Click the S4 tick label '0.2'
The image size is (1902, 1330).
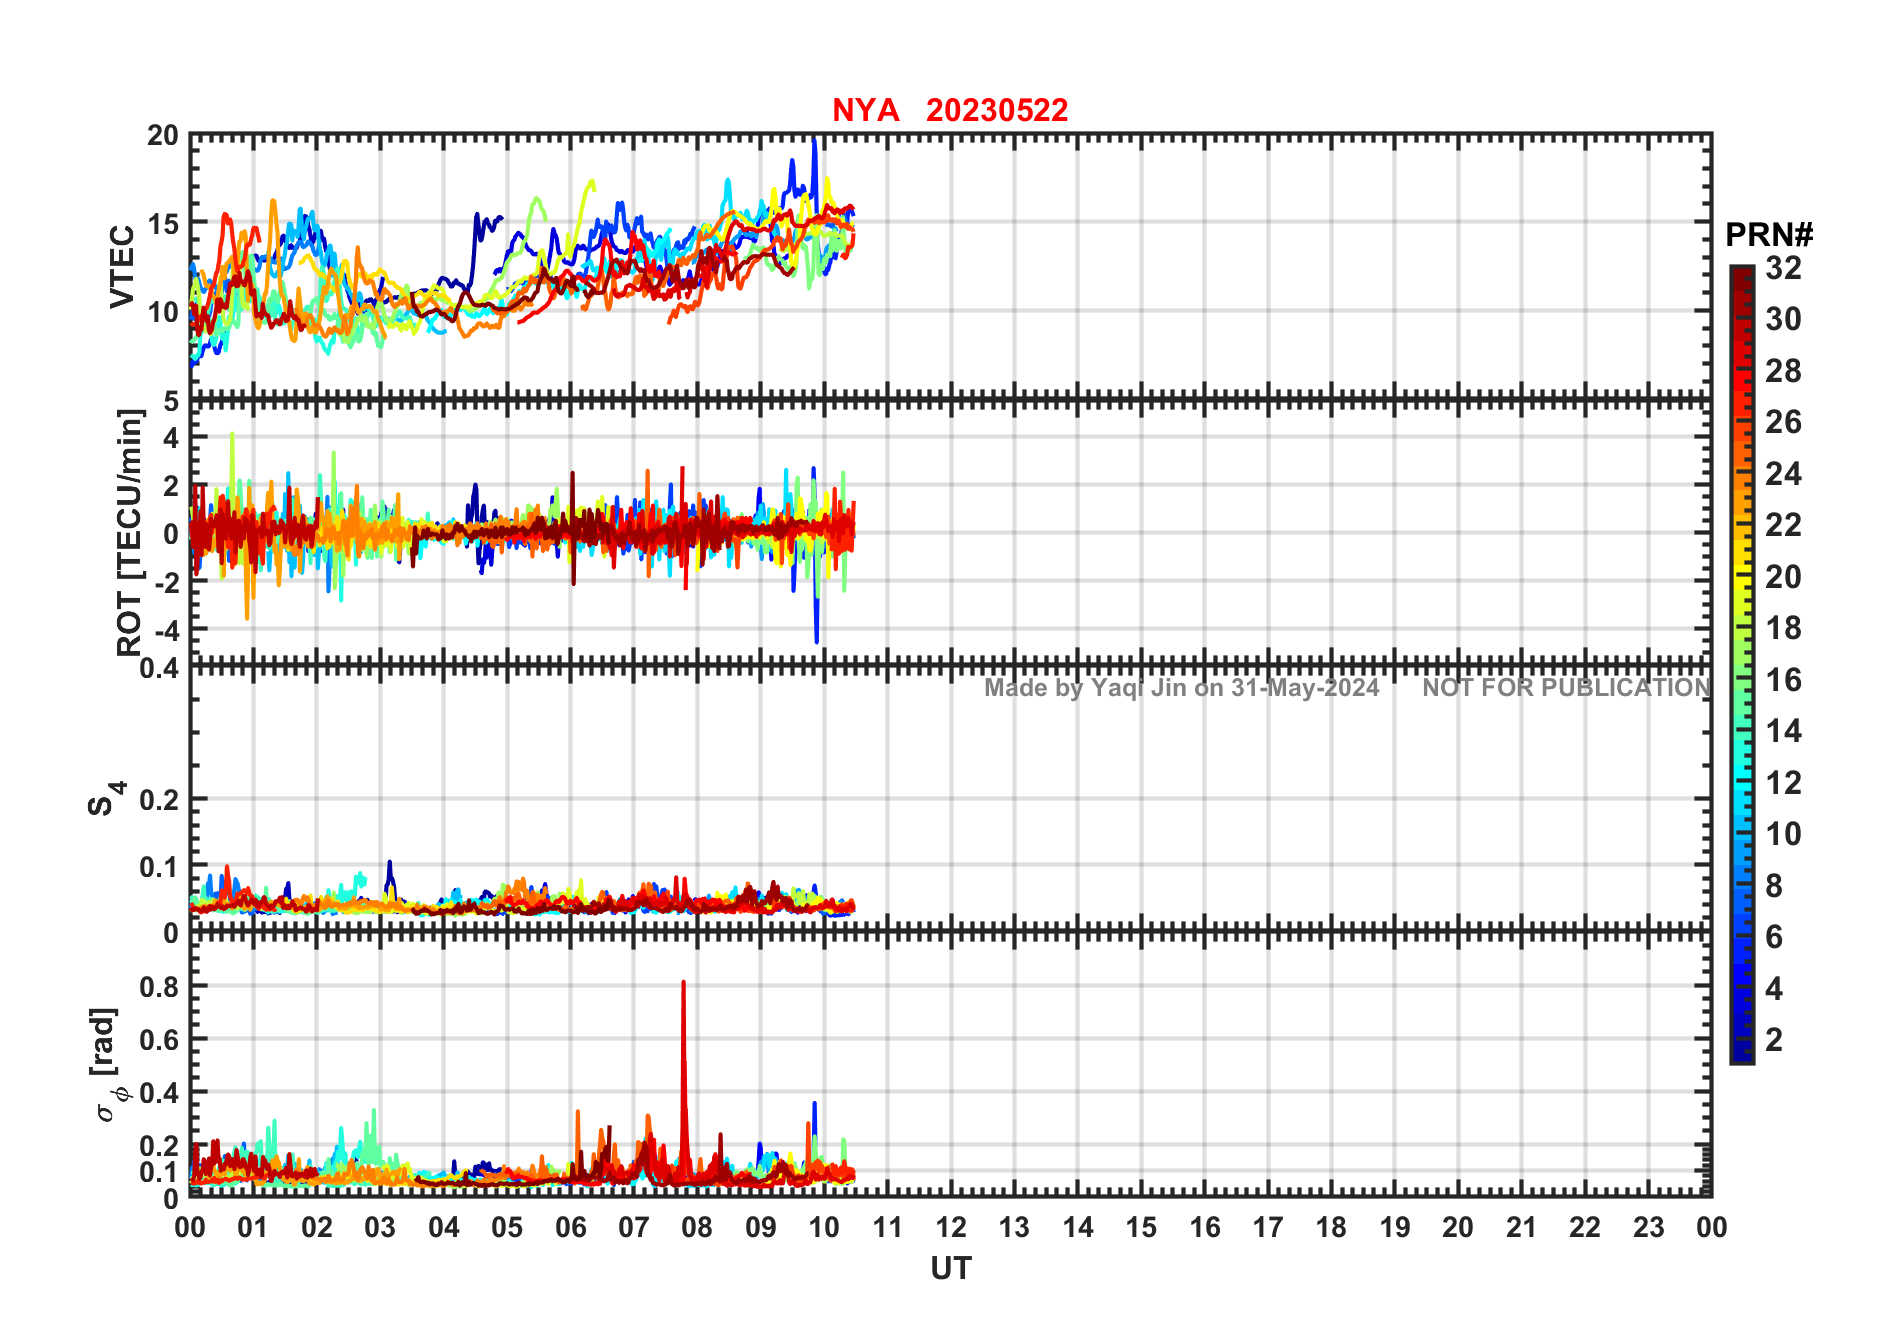tap(159, 800)
